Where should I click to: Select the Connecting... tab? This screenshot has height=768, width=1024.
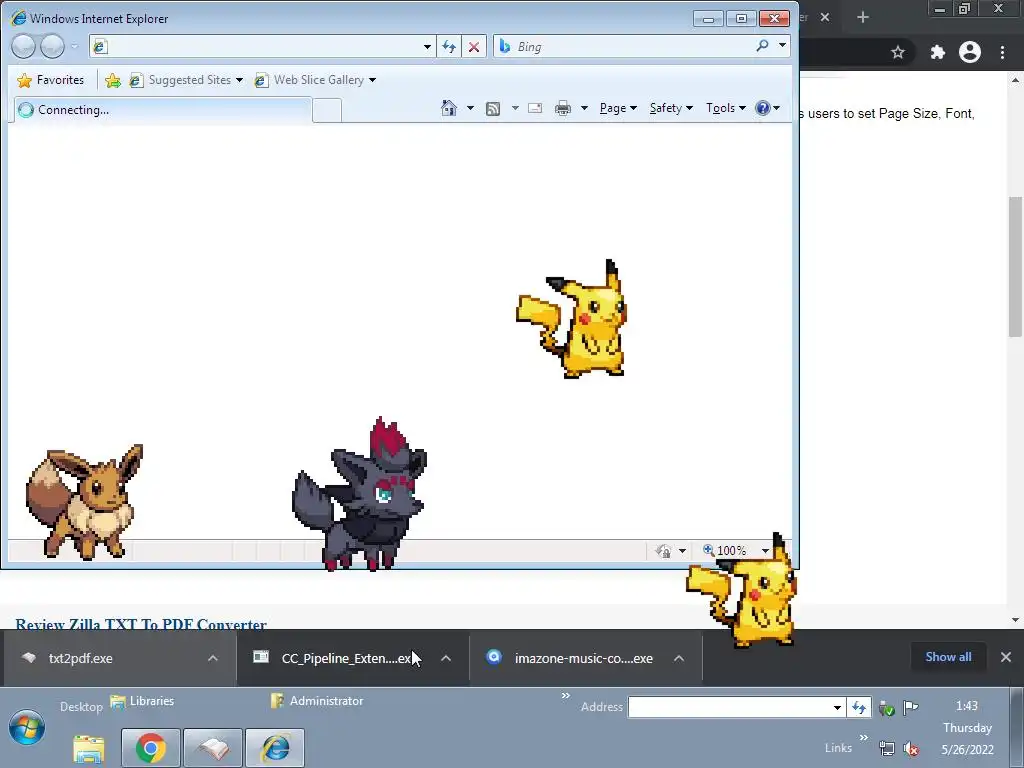pos(162,110)
